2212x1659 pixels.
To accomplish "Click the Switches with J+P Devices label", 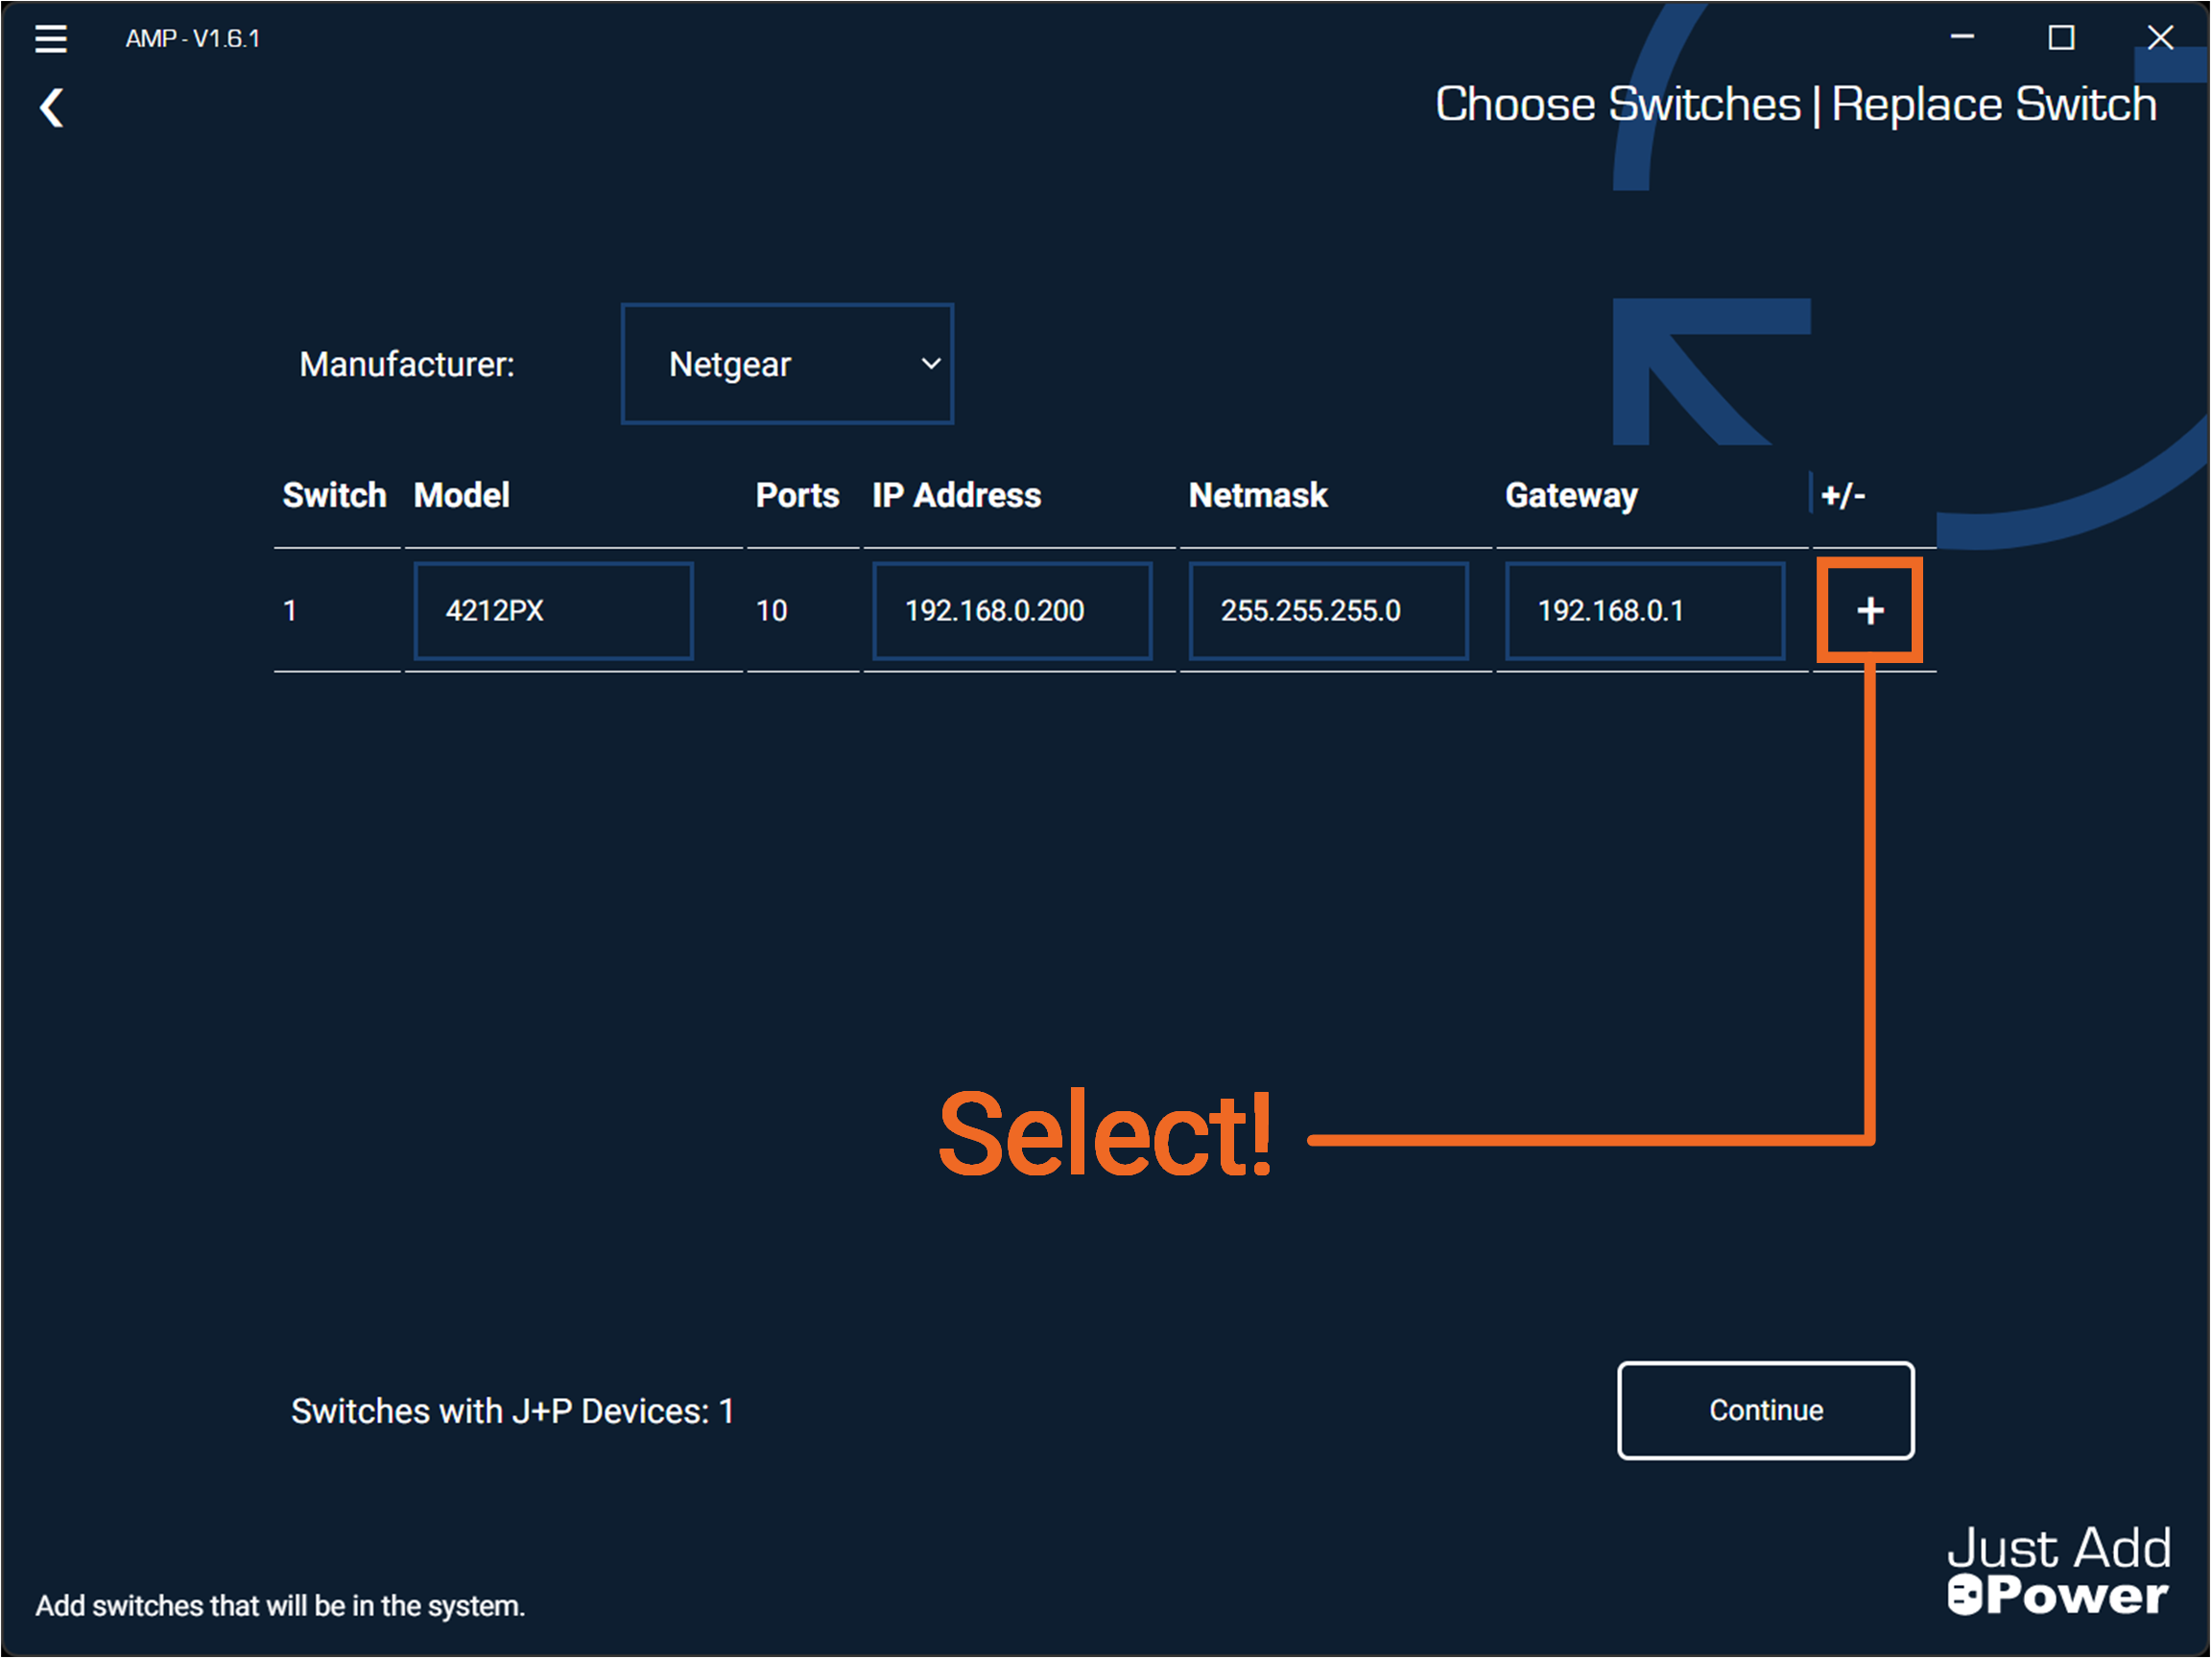I will pyautogui.click(x=512, y=1411).
